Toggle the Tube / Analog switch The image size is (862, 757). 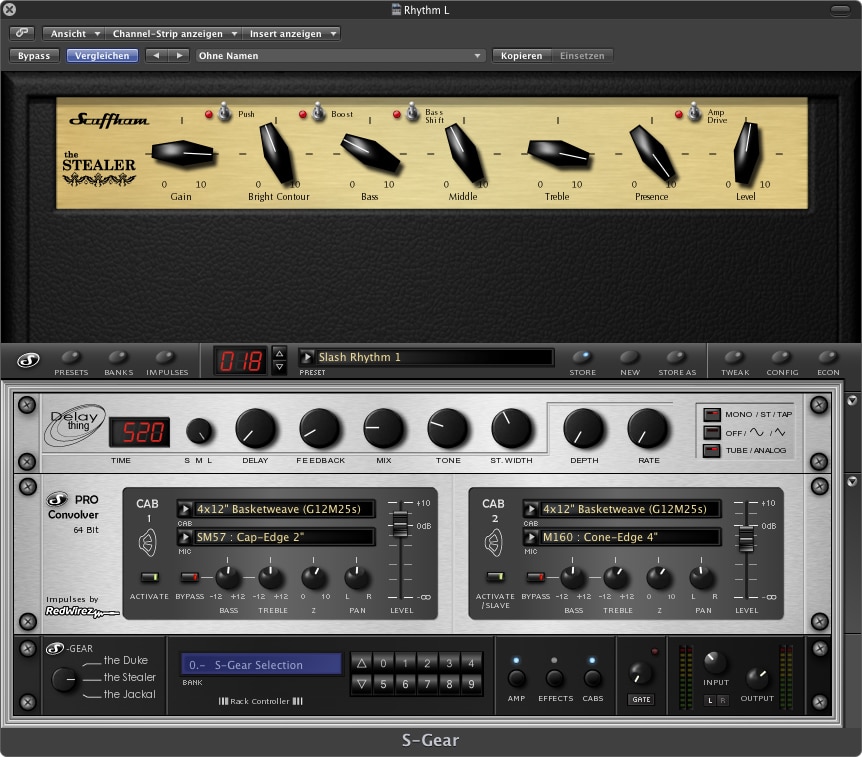[712, 451]
